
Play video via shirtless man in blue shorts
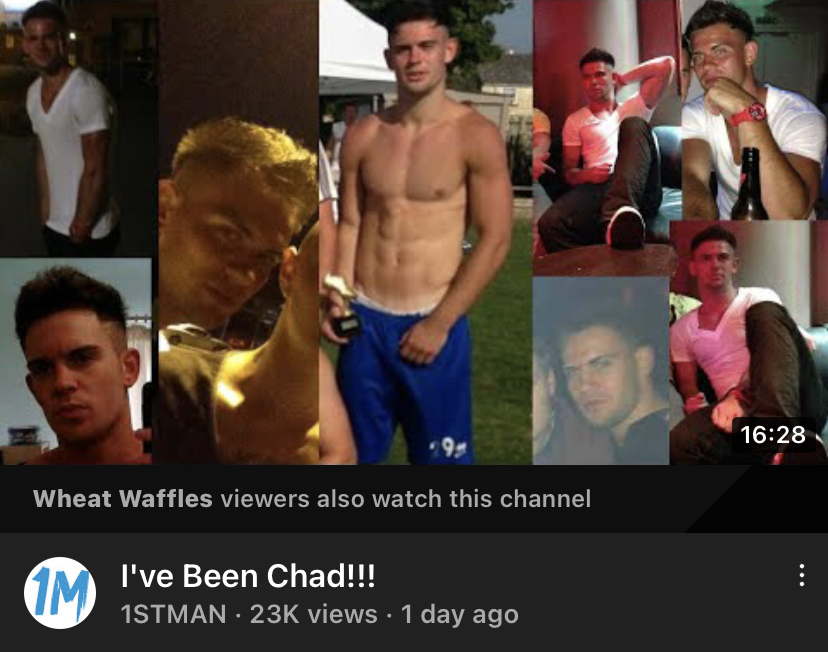[x=426, y=232]
